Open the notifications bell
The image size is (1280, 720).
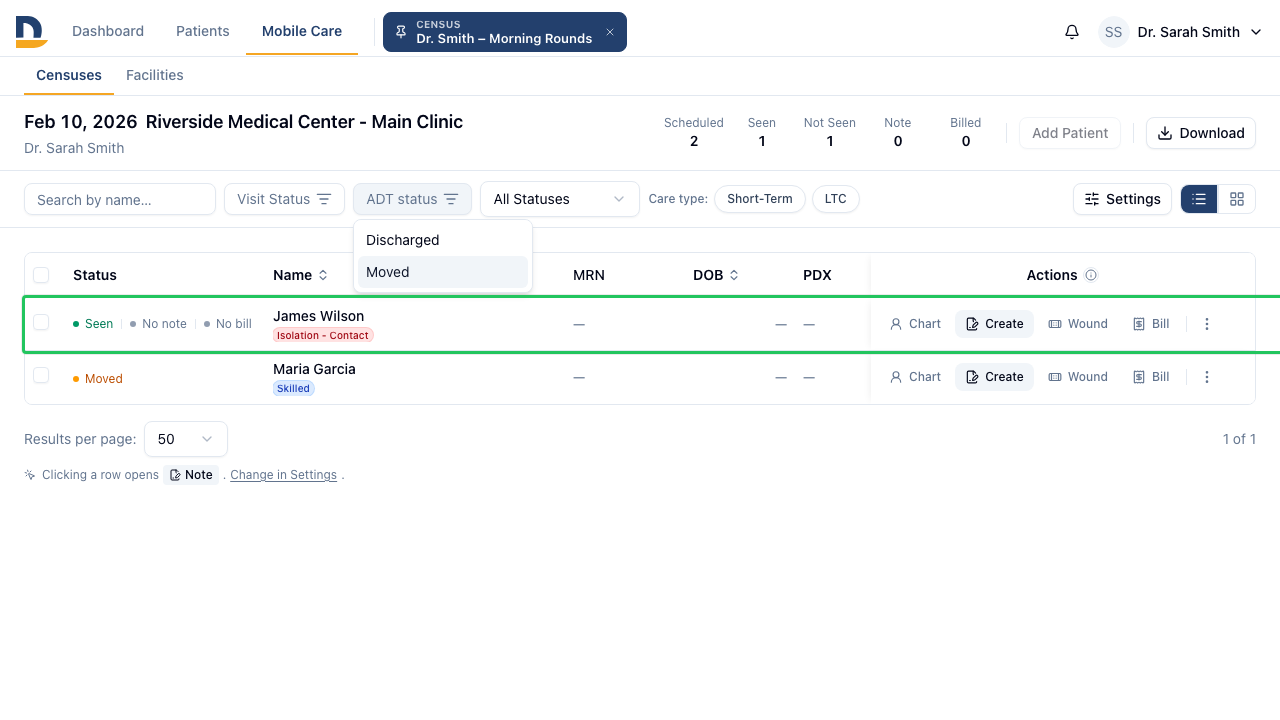(1072, 32)
